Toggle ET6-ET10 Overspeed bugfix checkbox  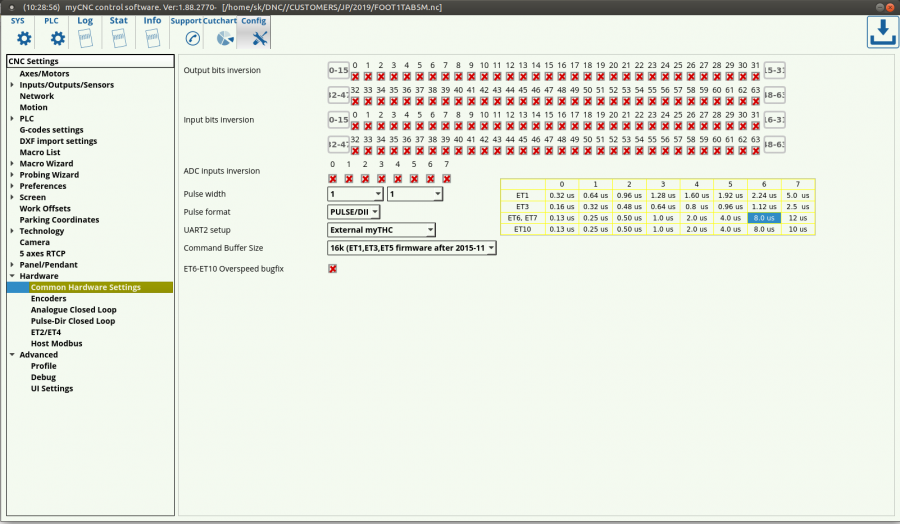pyautogui.click(x=332, y=269)
